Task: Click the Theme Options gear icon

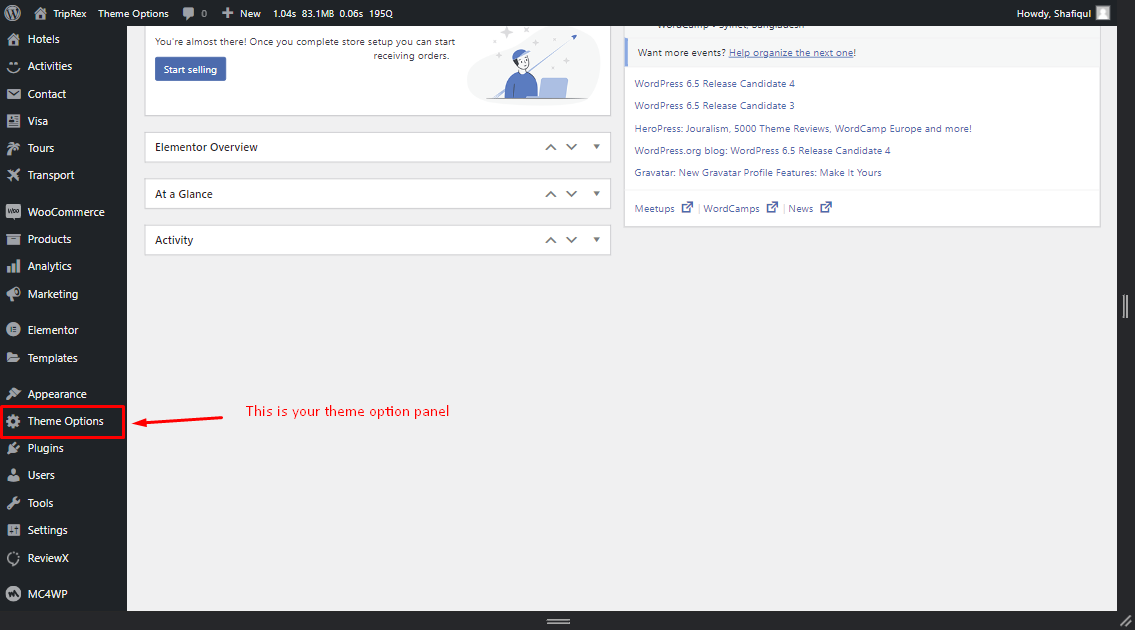Action: pyautogui.click(x=13, y=421)
